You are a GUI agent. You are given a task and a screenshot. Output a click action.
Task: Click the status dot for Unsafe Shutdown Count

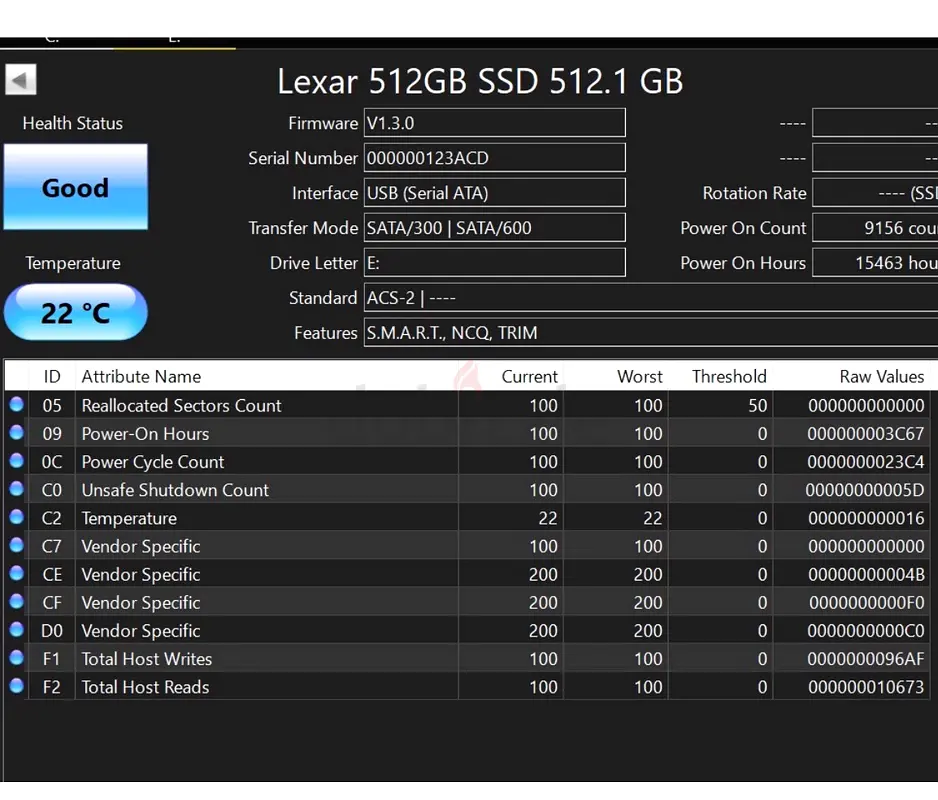(17, 489)
